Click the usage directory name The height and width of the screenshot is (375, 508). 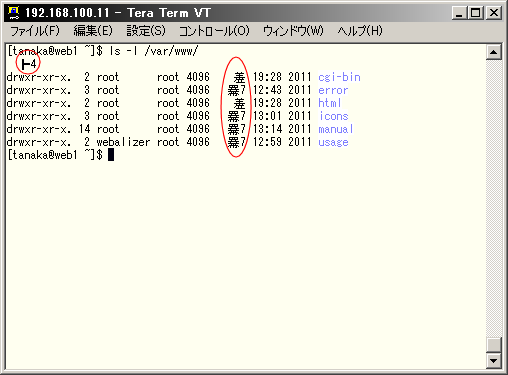pos(333,142)
